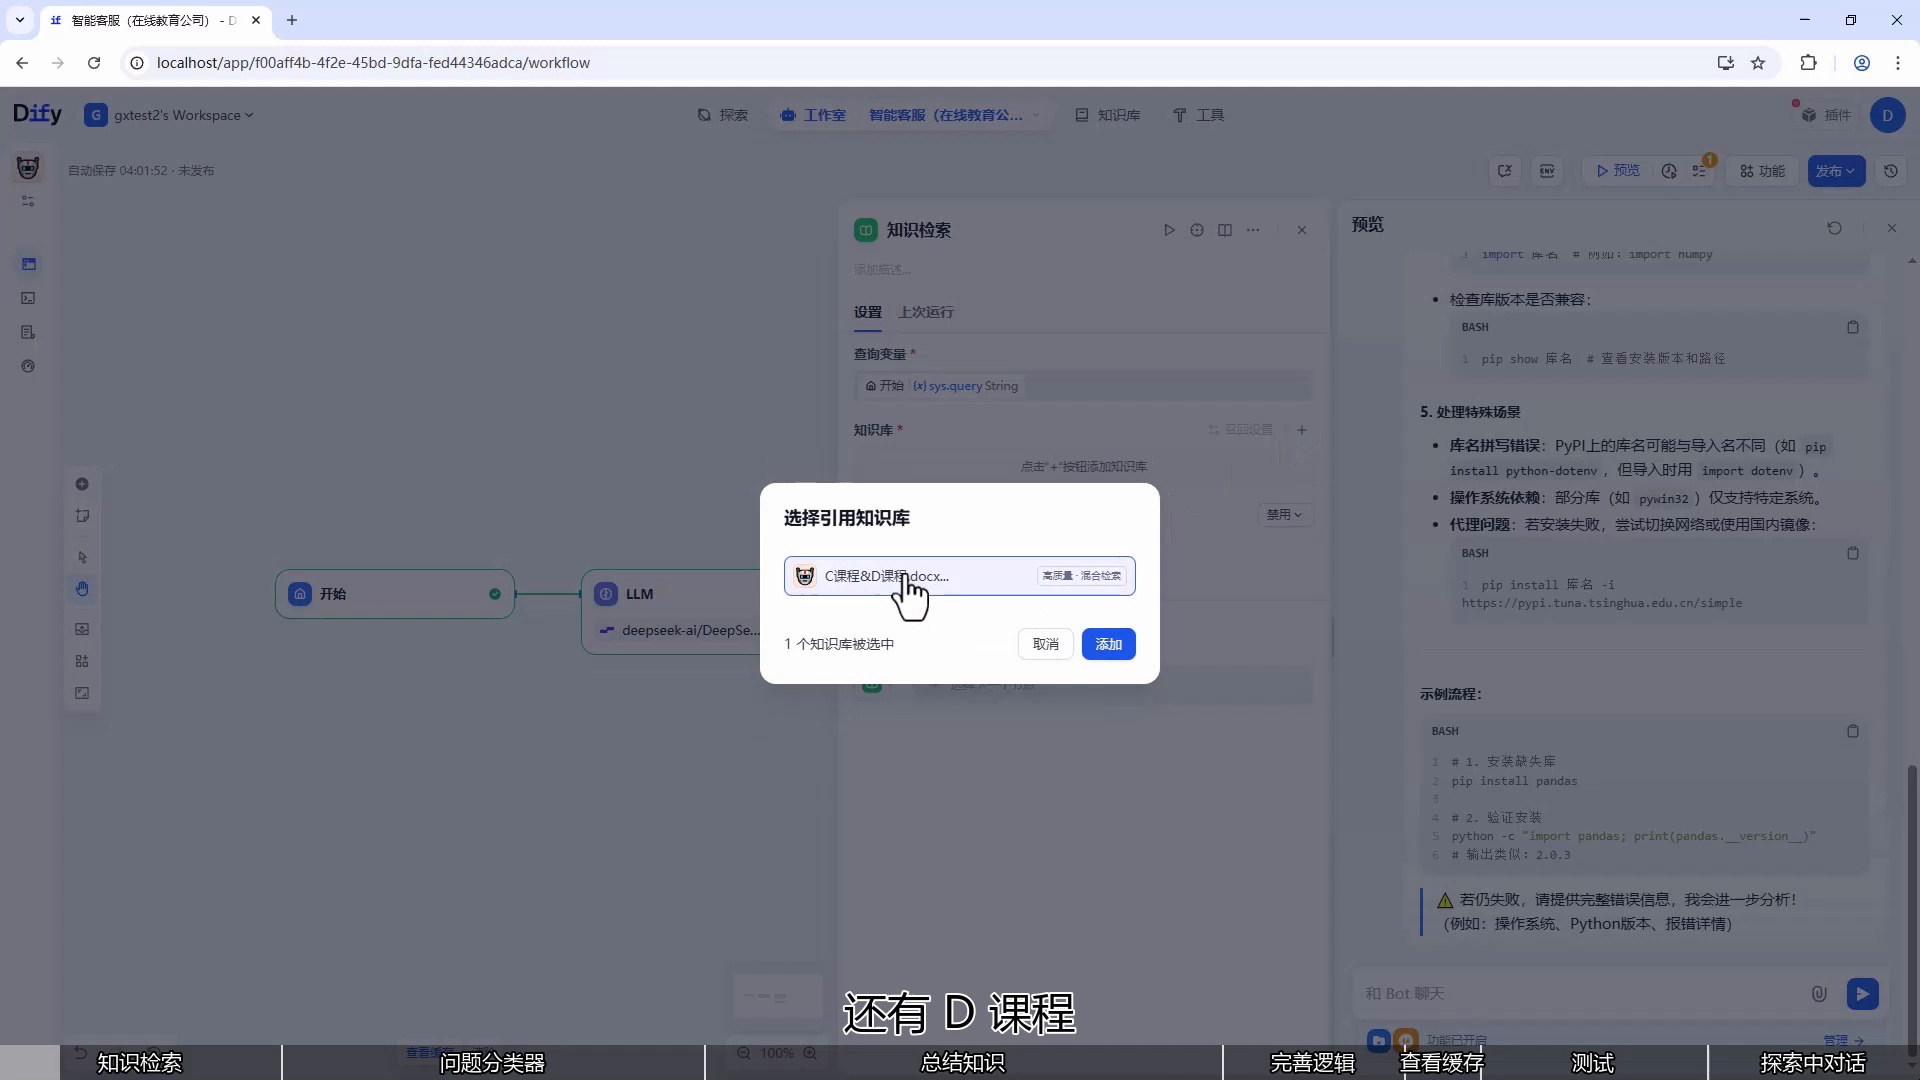
Task: Close the 预览 panel
Action: pyautogui.click(x=1892, y=228)
